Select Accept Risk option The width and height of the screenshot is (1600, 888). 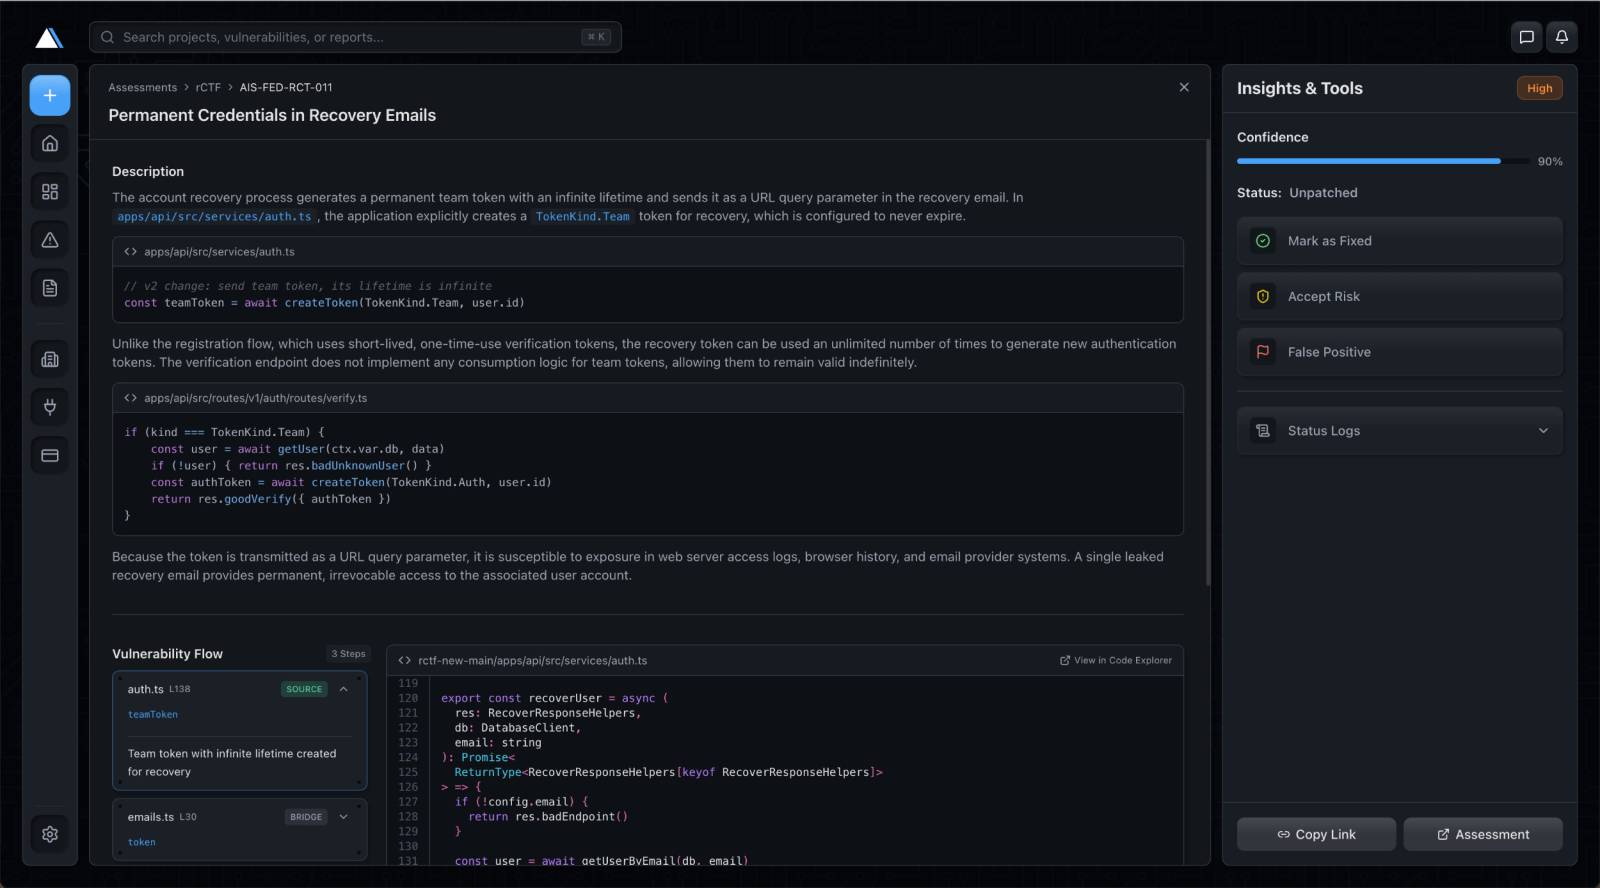tap(1399, 296)
